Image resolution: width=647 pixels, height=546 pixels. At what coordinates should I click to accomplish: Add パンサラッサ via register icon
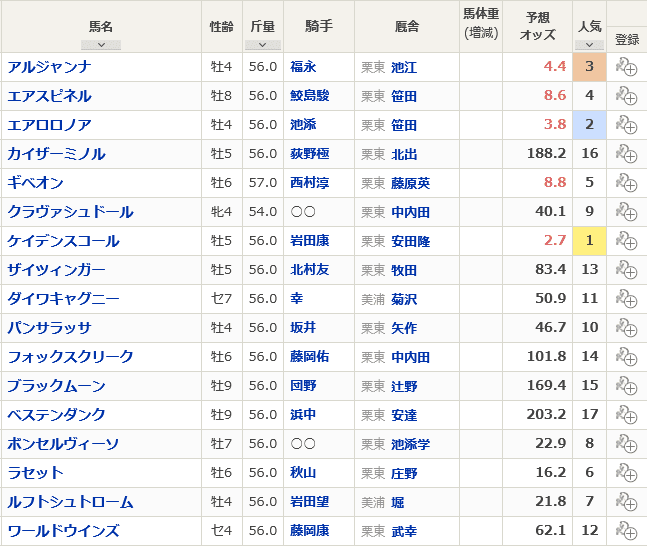(x=626, y=328)
